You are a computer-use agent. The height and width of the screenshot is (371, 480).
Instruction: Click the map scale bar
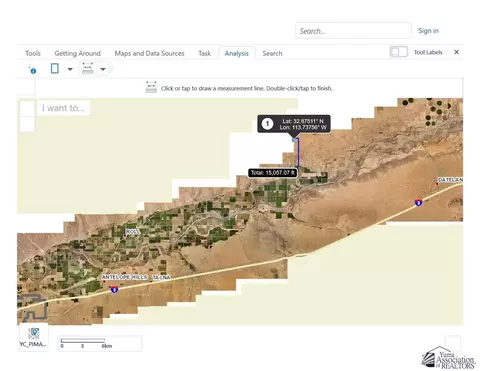click(x=100, y=343)
